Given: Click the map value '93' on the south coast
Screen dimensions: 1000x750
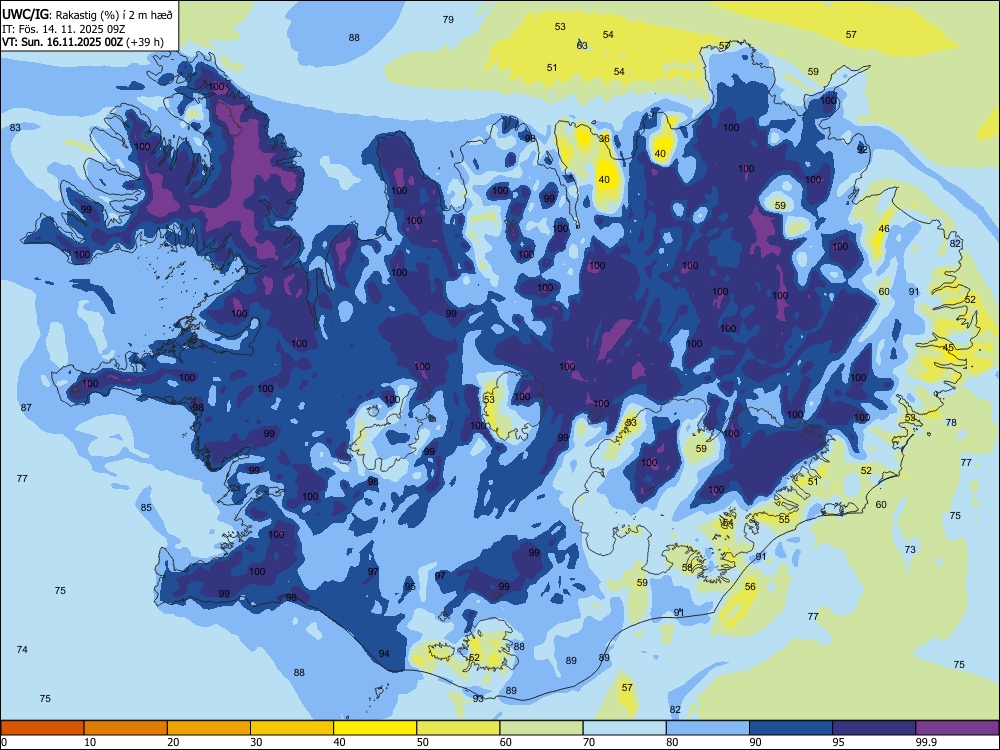Looking at the screenshot, I should pyautogui.click(x=478, y=698).
